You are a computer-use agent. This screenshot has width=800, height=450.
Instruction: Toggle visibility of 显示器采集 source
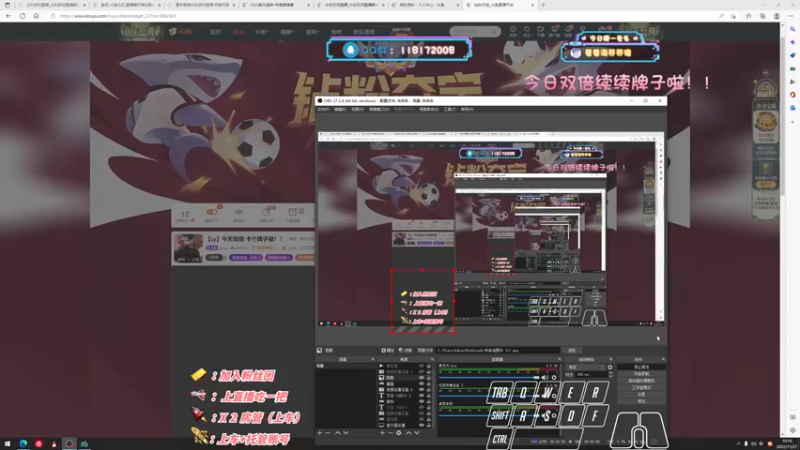tap(421, 425)
